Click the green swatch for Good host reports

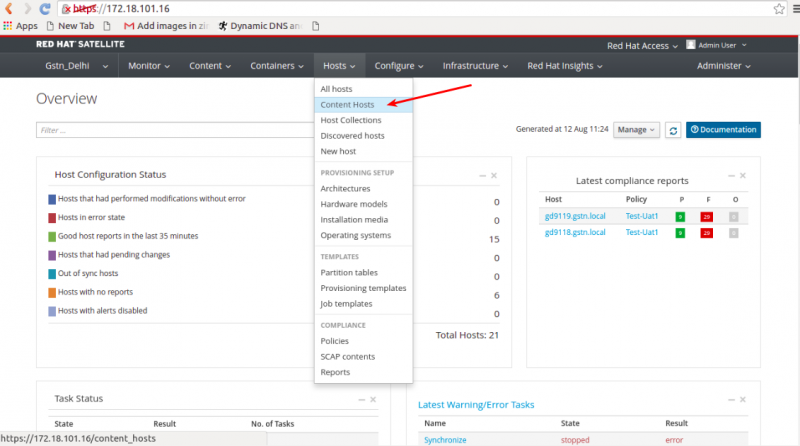52,237
